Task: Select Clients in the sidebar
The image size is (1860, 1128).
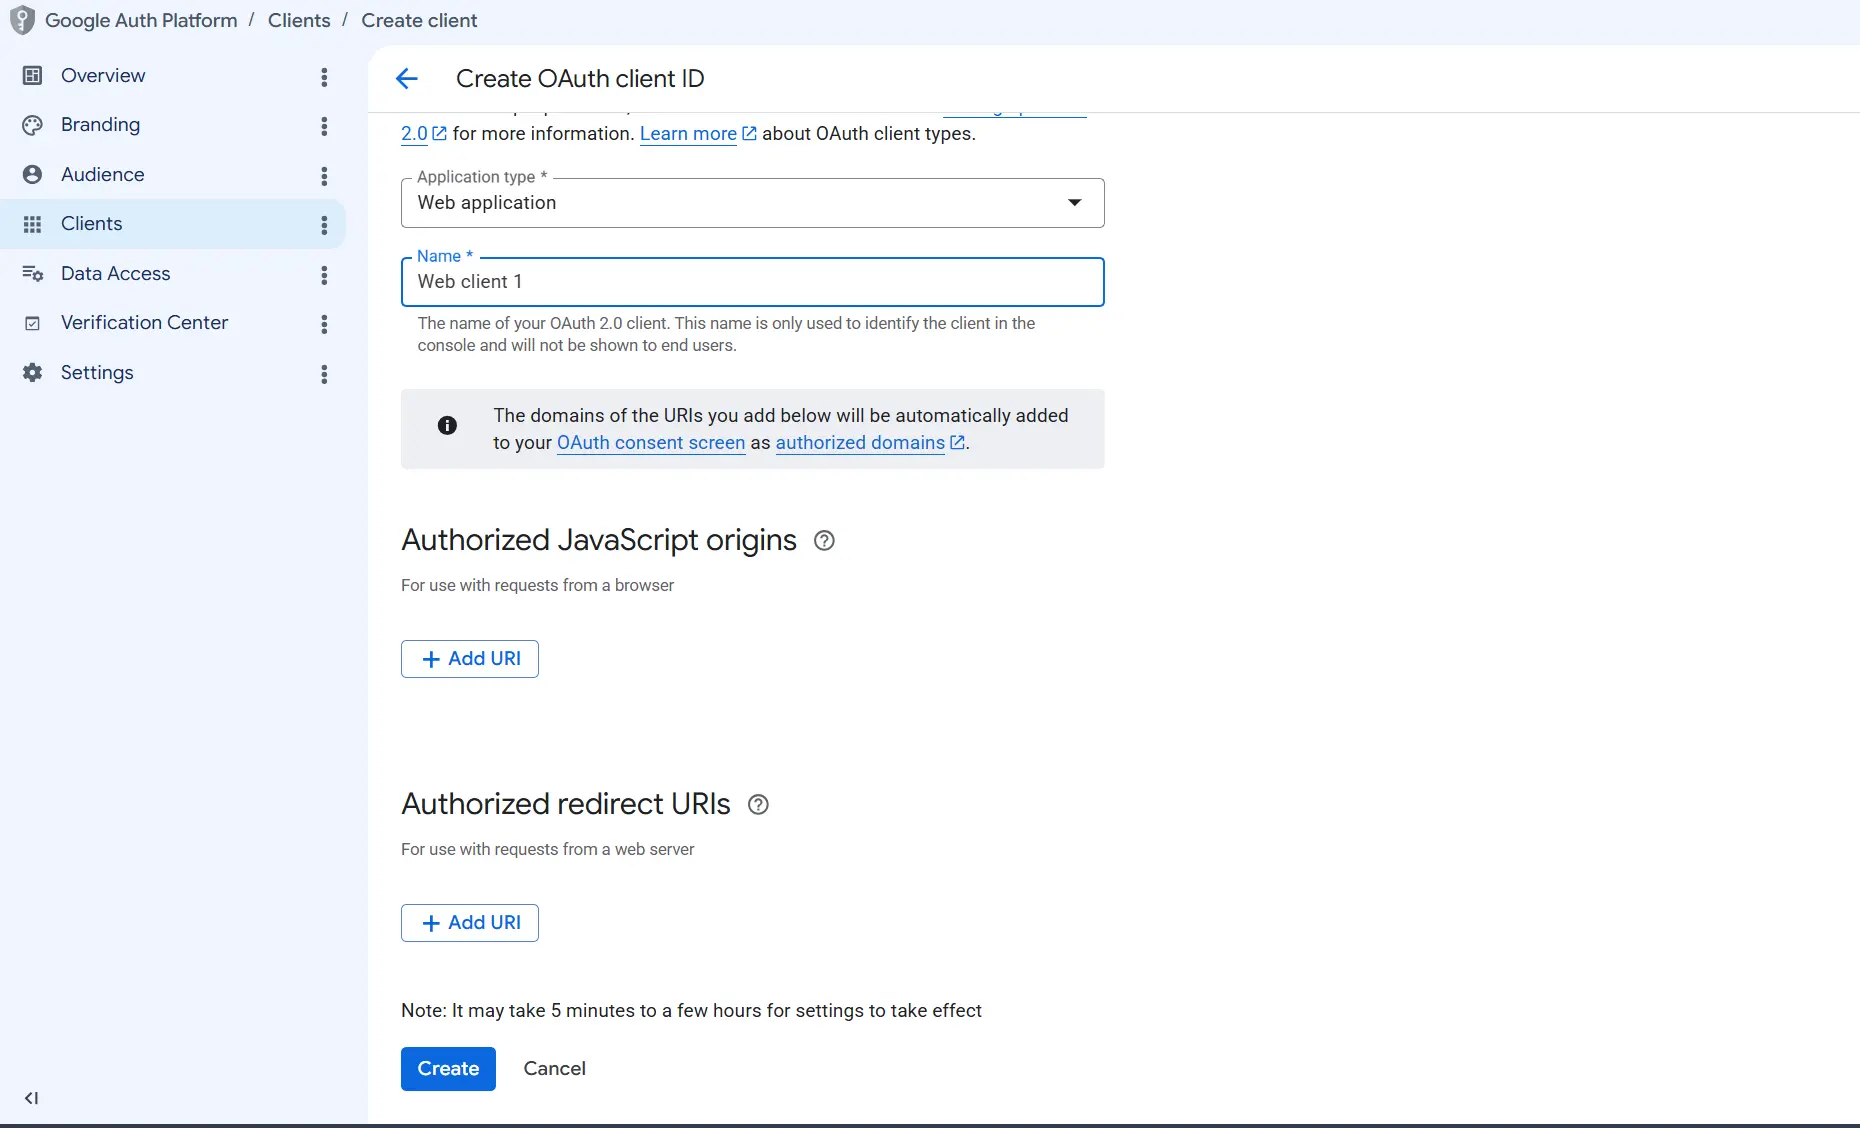Action: [x=92, y=224]
